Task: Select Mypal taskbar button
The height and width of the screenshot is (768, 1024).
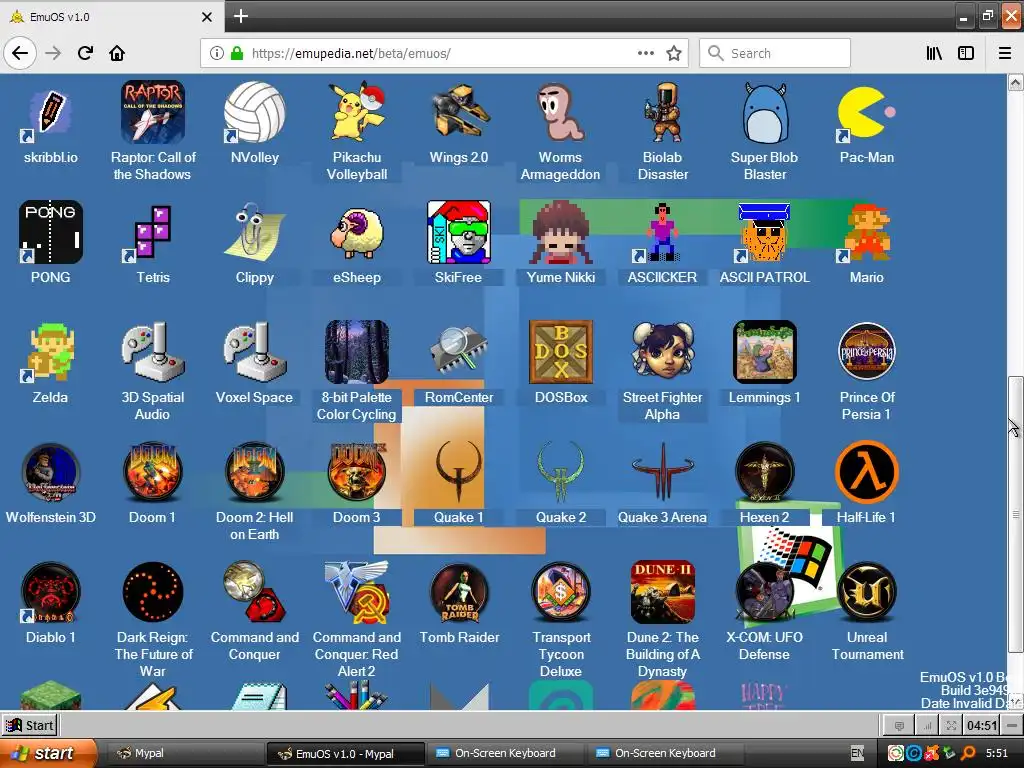Action: (x=184, y=753)
